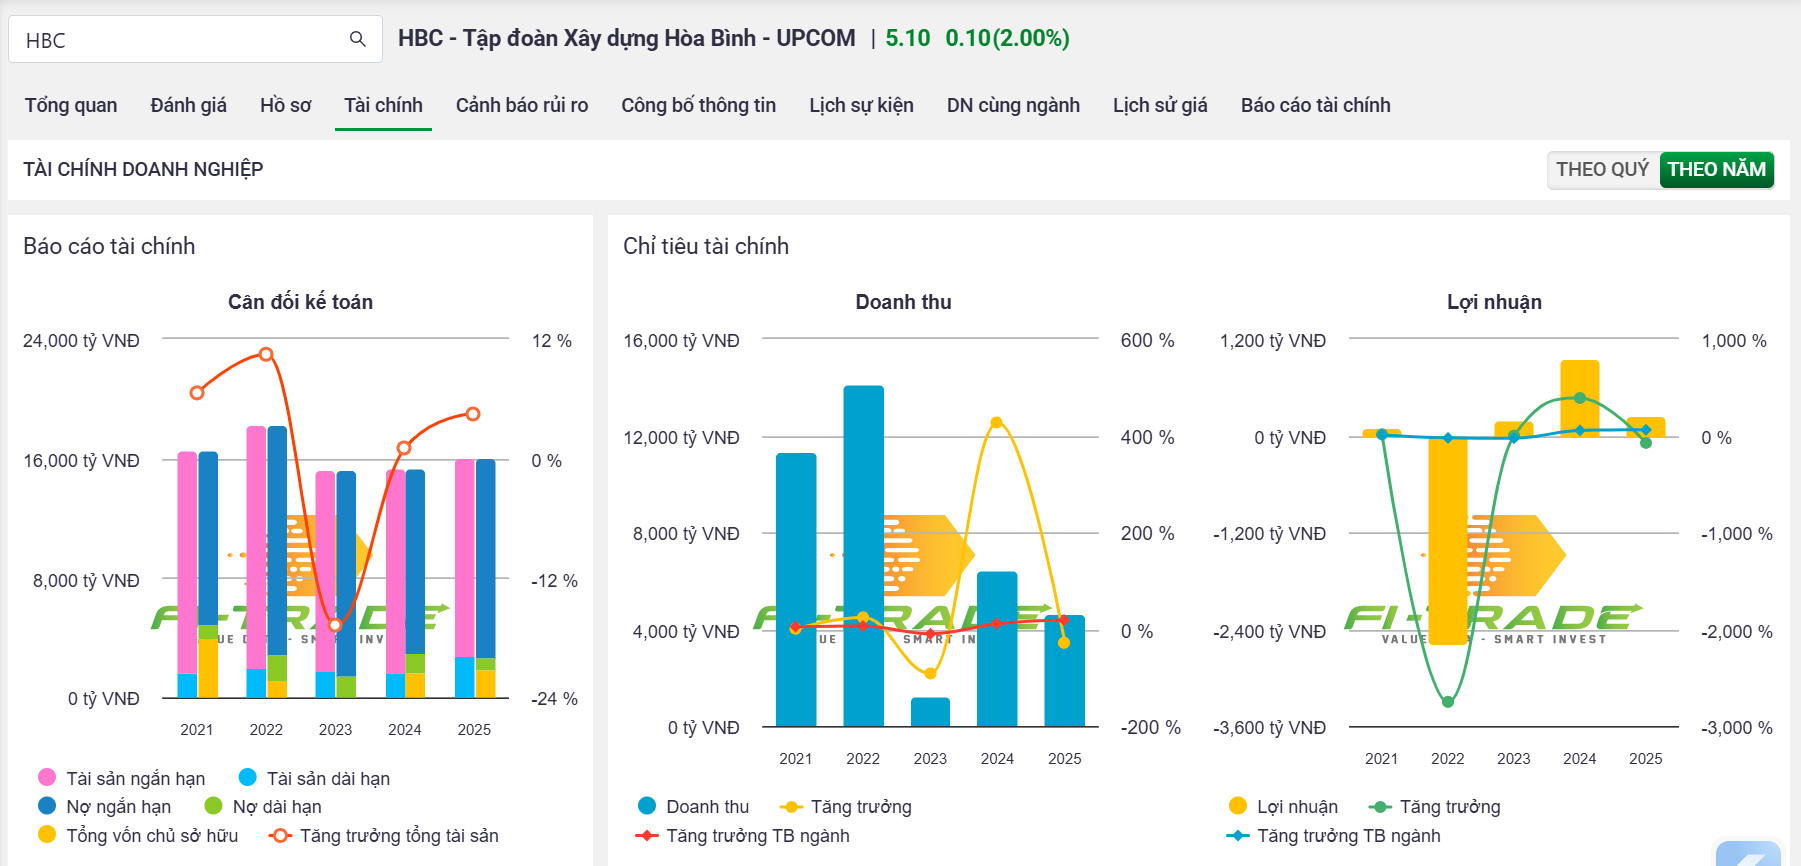Viewport: 1801px width, 866px height.
Task: Click the 2022 profit growth low point
Action: (1447, 702)
